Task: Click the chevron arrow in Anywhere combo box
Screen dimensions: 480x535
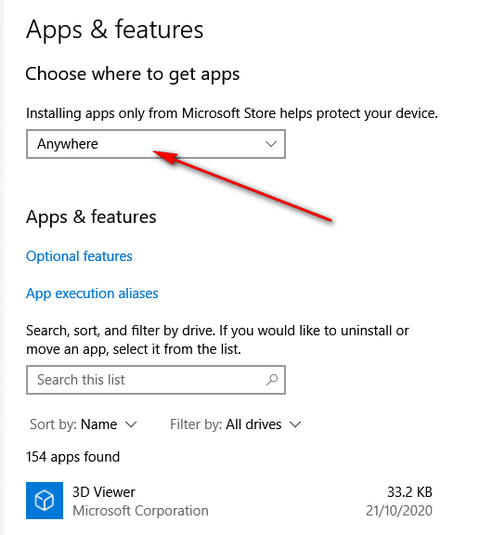Action: tap(271, 144)
